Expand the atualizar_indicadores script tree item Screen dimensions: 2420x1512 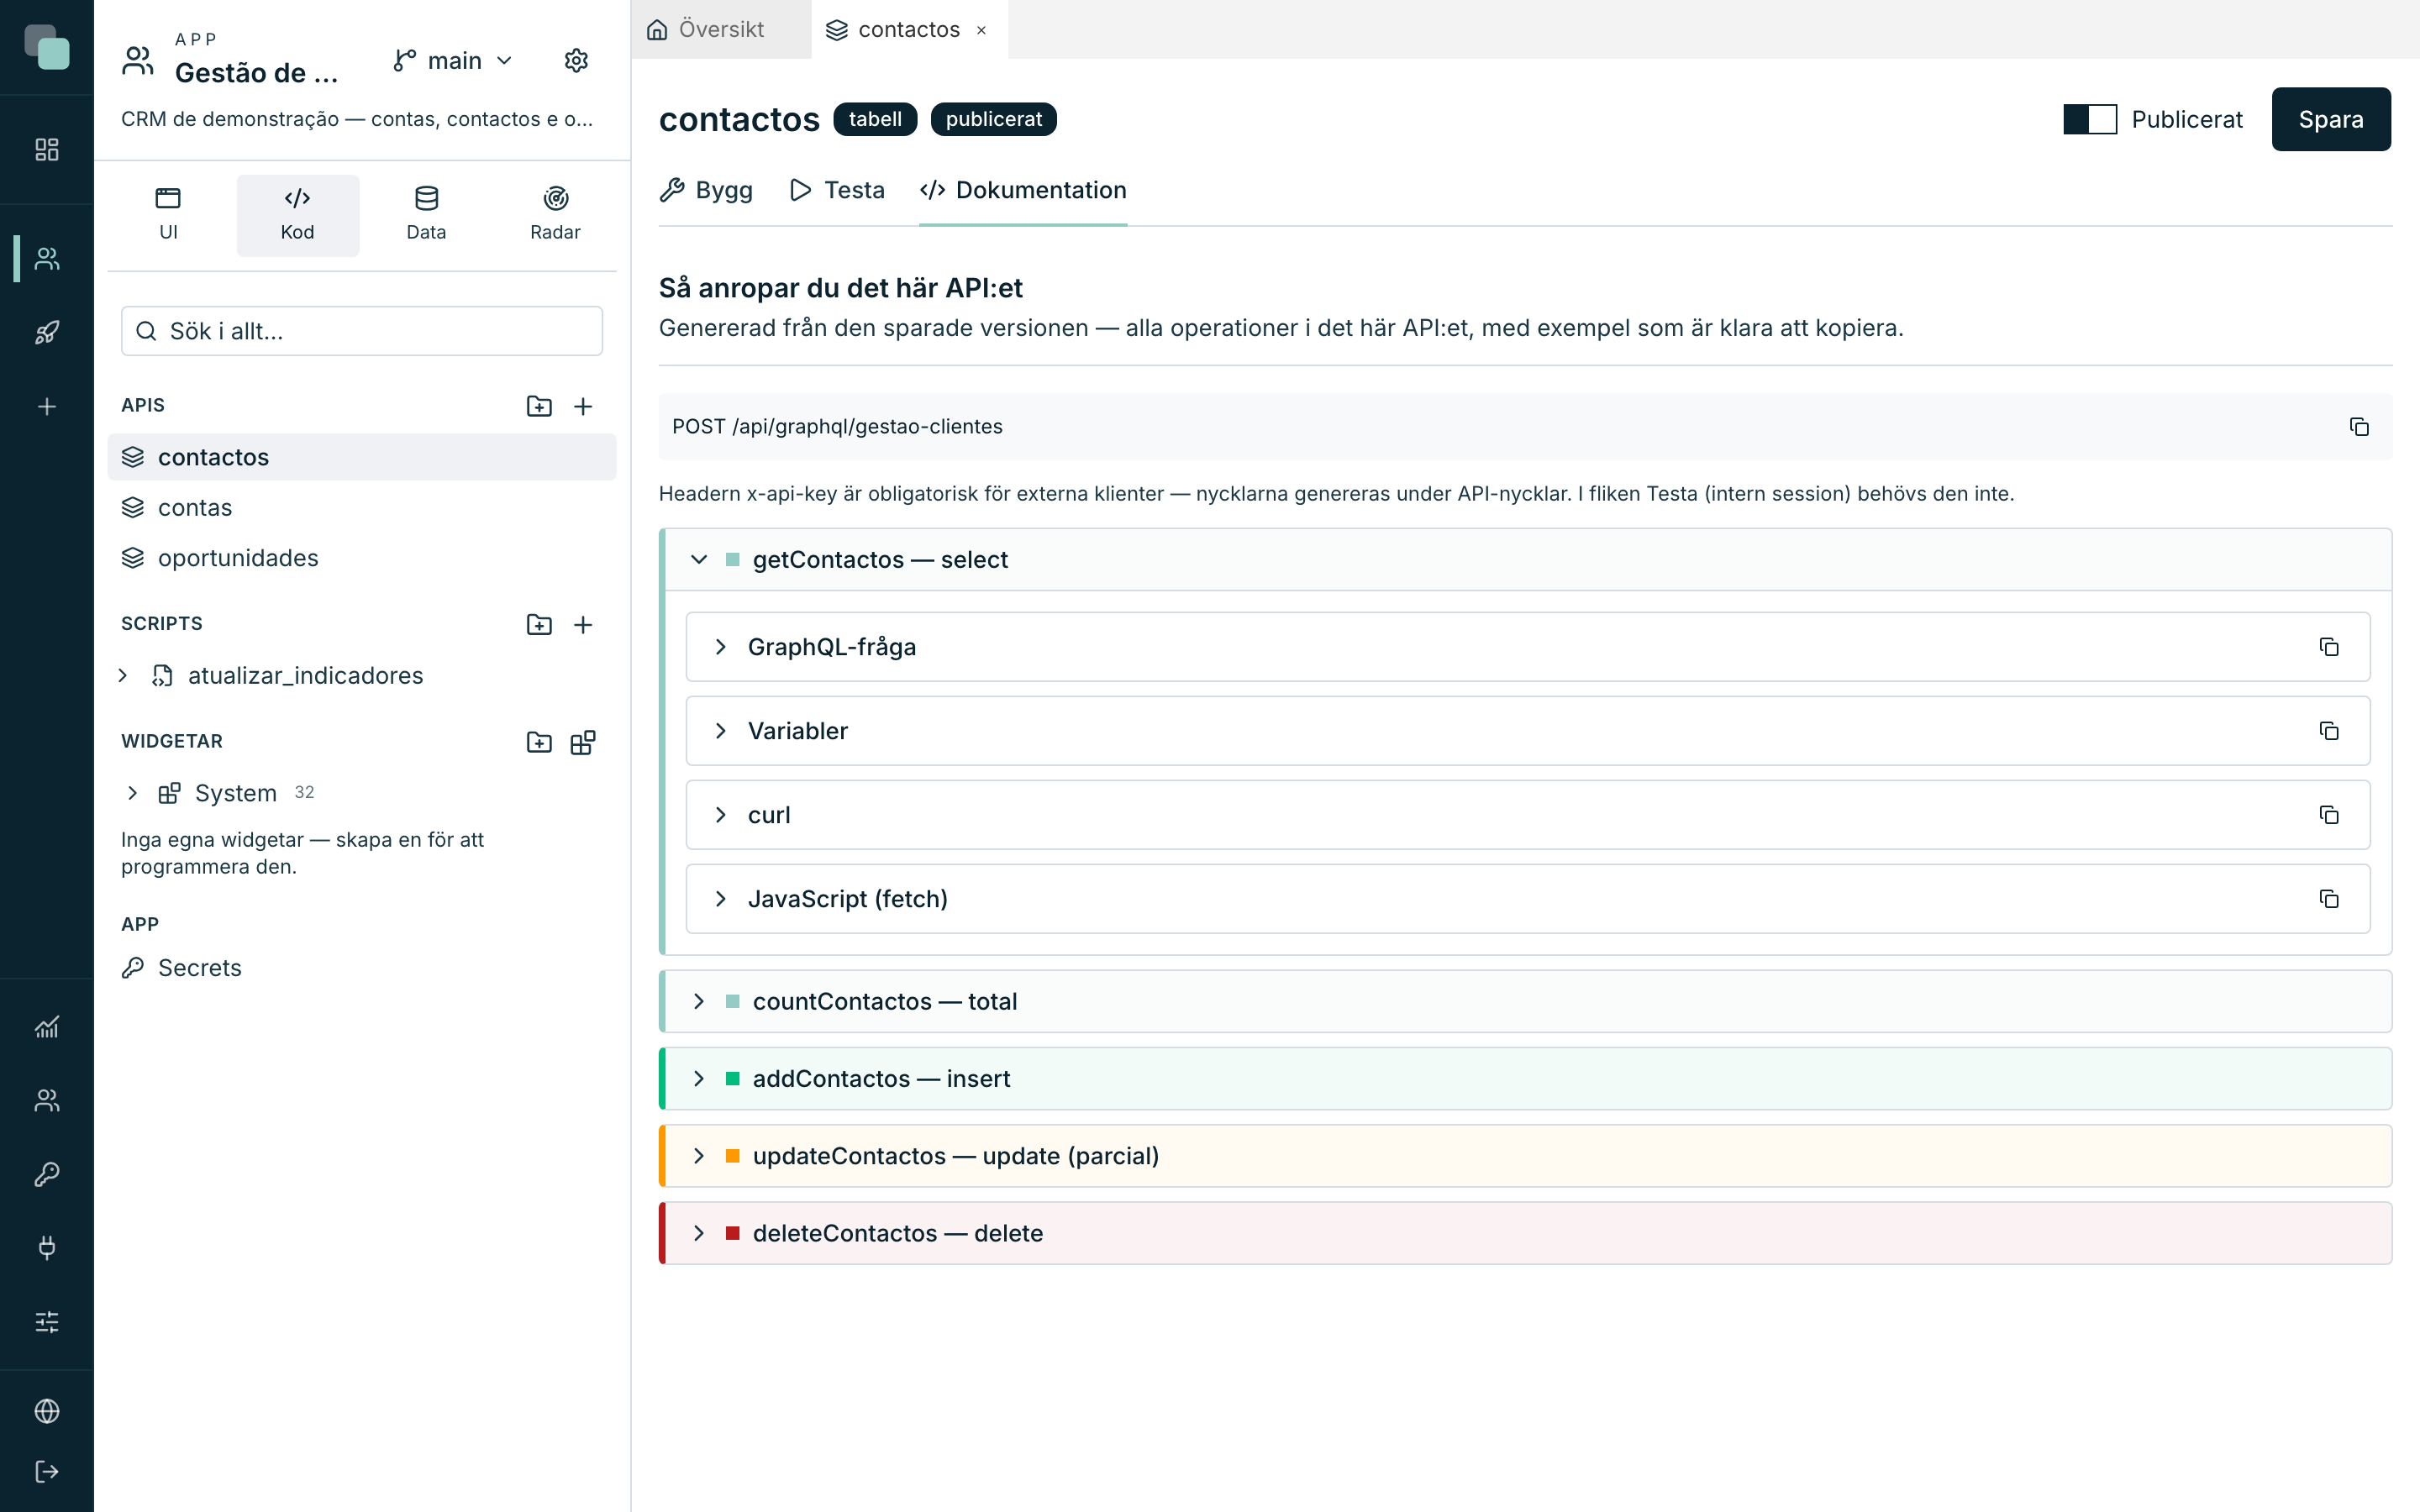click(123, 676)
